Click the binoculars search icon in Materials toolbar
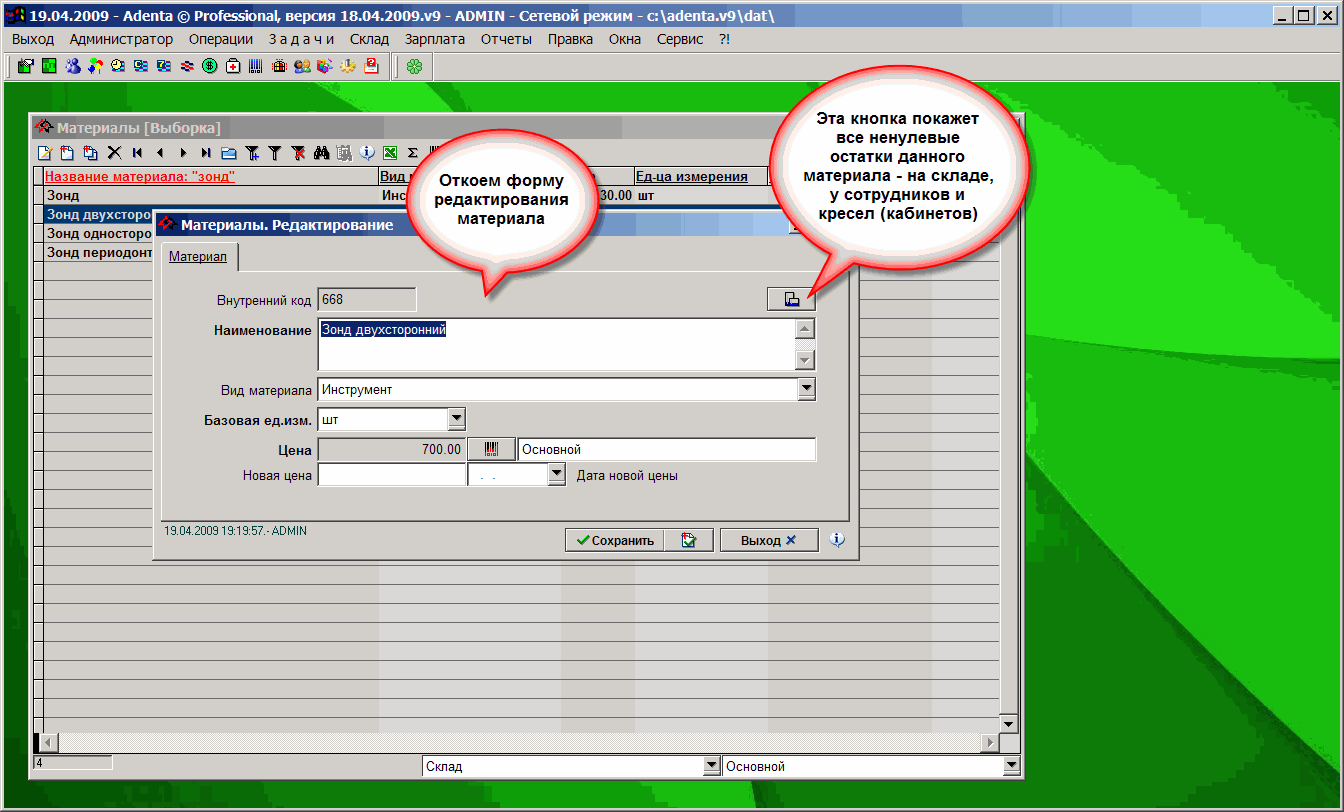Image resolution: width=1344 pixels, height=812 pixels. coord(321,153)
